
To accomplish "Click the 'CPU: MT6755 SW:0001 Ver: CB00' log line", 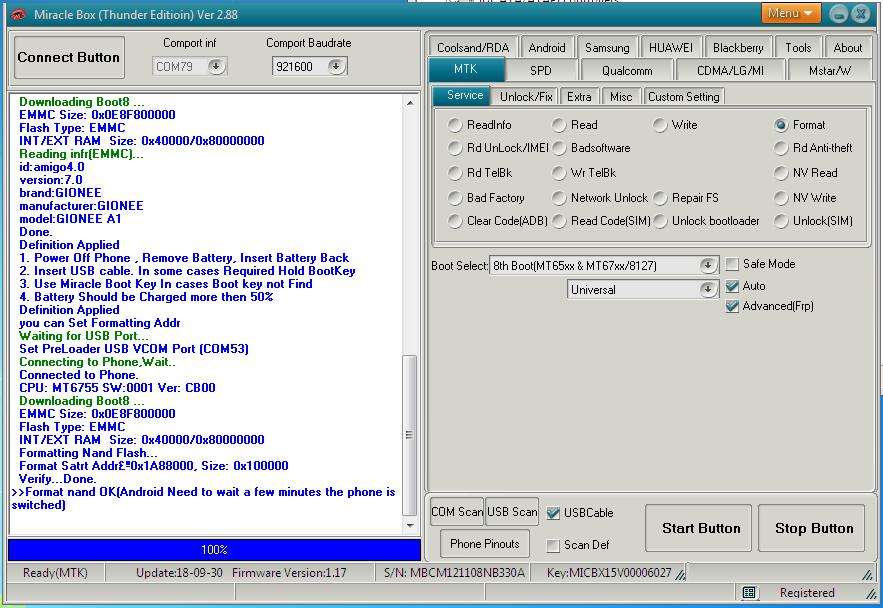I will (x=117, y=387).
